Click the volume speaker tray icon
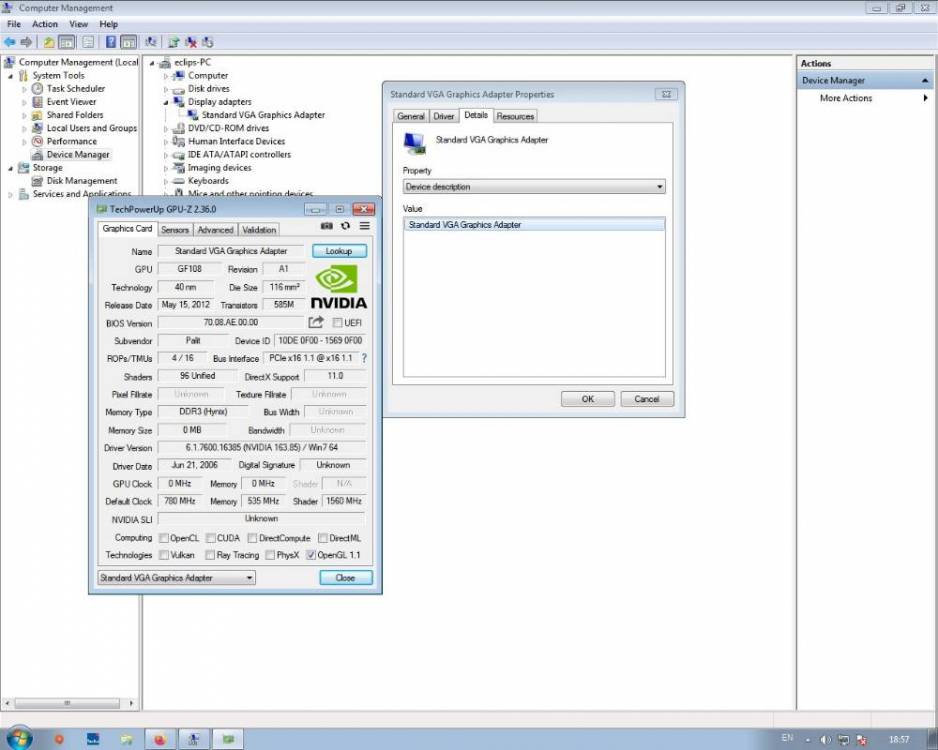The width and height of the screenshot is (938, 750). point(826,740)
